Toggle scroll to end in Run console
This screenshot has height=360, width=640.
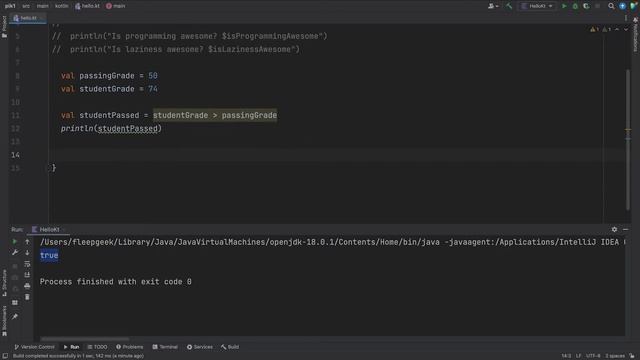click(x=27, y=275)
